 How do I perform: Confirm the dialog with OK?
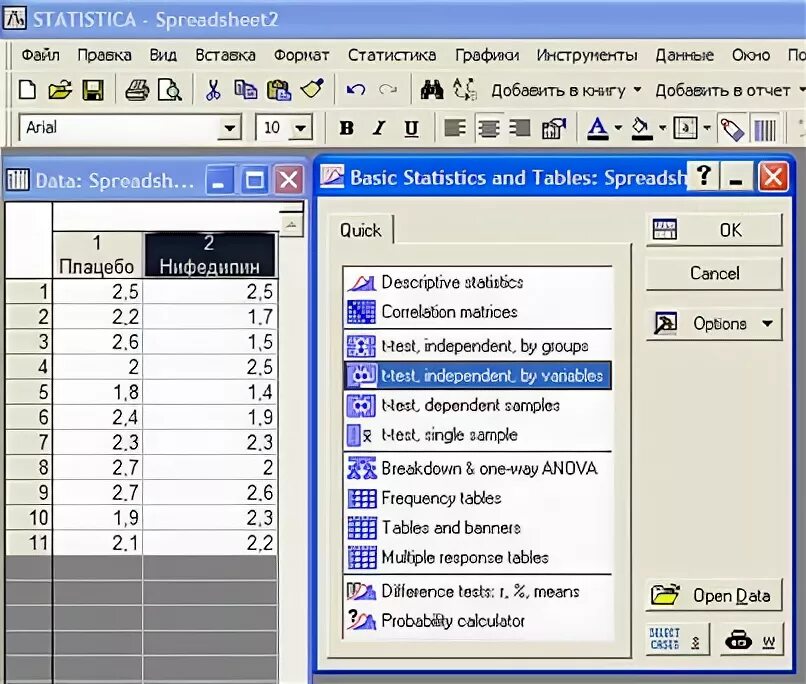[x=714, y=230]
